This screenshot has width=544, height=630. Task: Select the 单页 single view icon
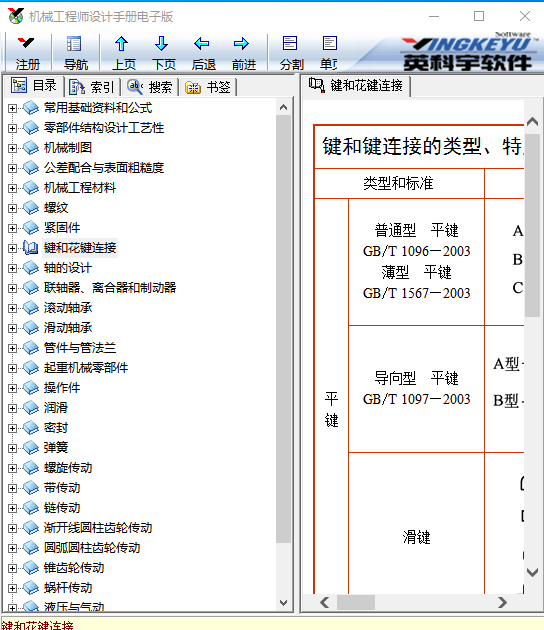(x=329, y=53)
